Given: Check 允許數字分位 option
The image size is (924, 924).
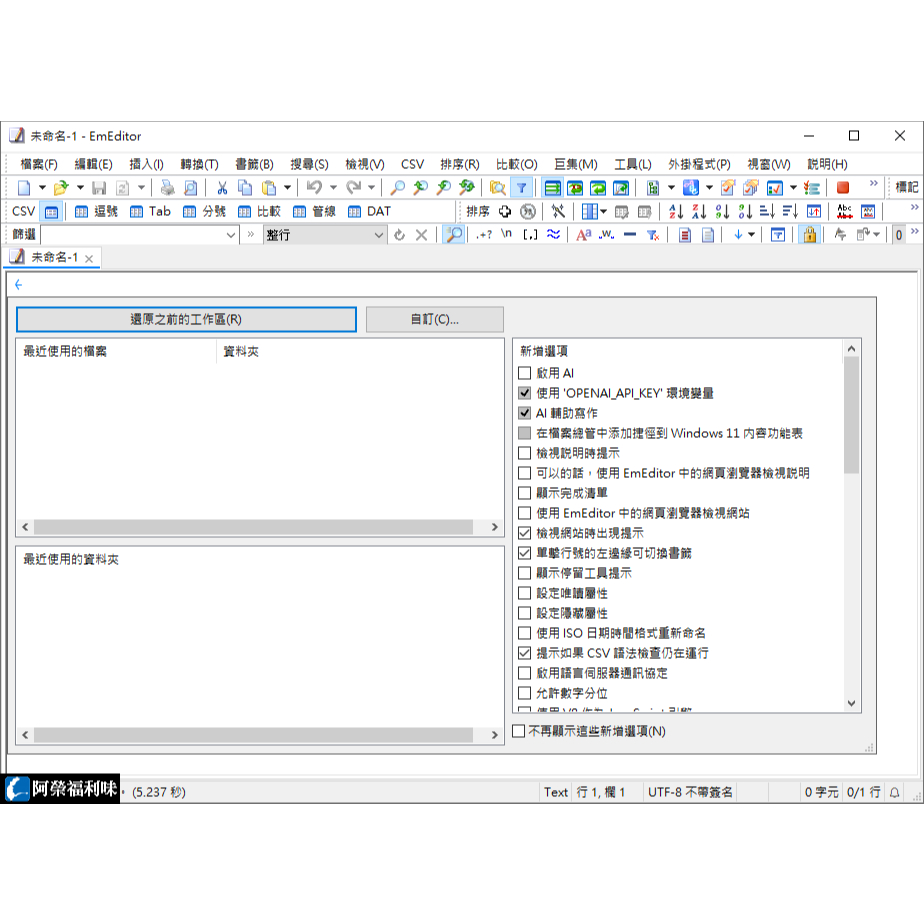Looking at the screenshot, I should point(524,693).
